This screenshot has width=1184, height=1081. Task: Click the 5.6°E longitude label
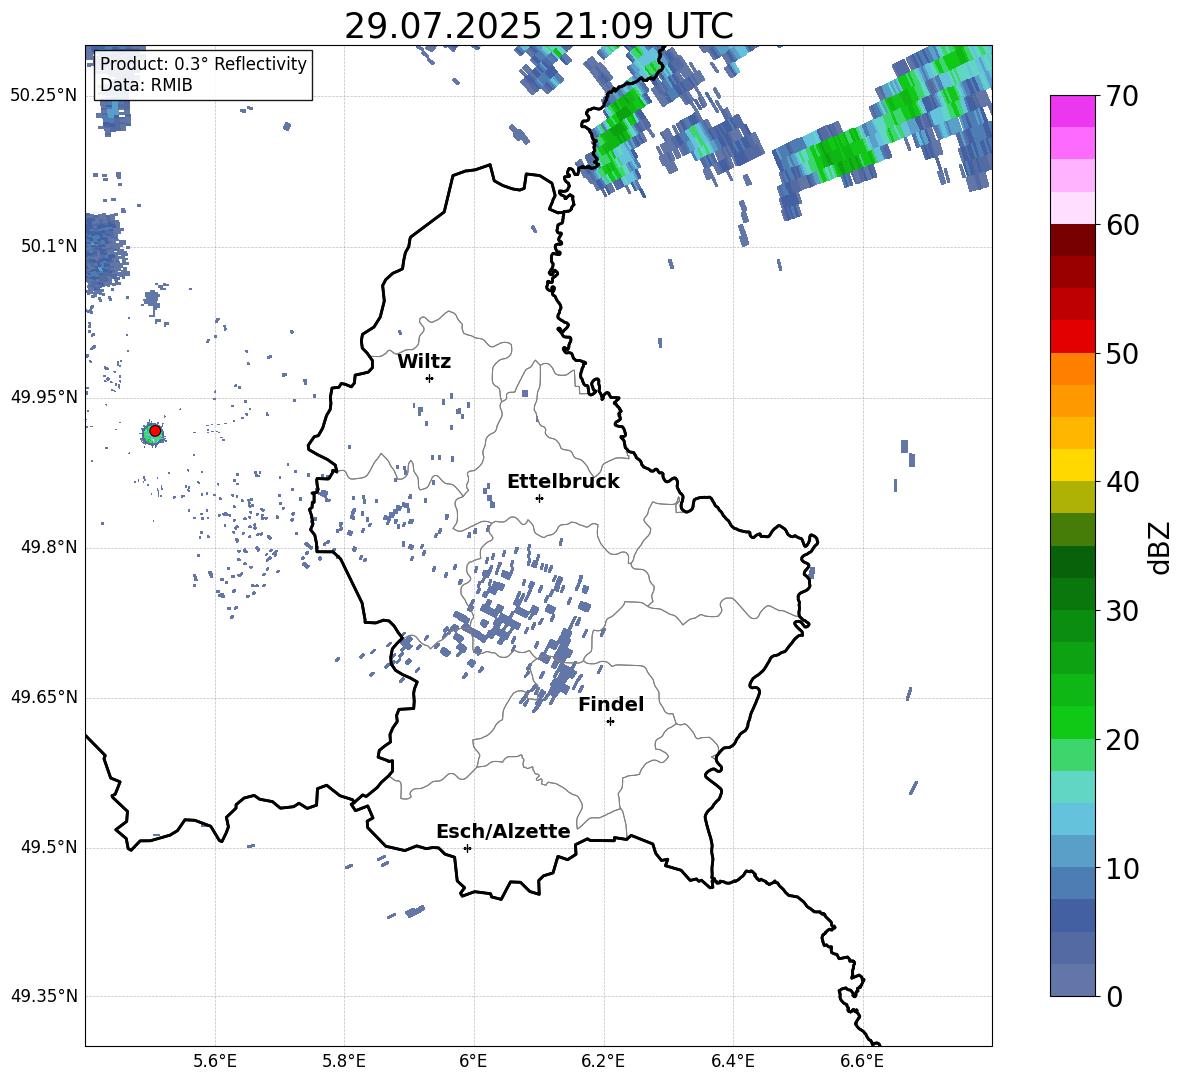click(x=215, y=1061)
